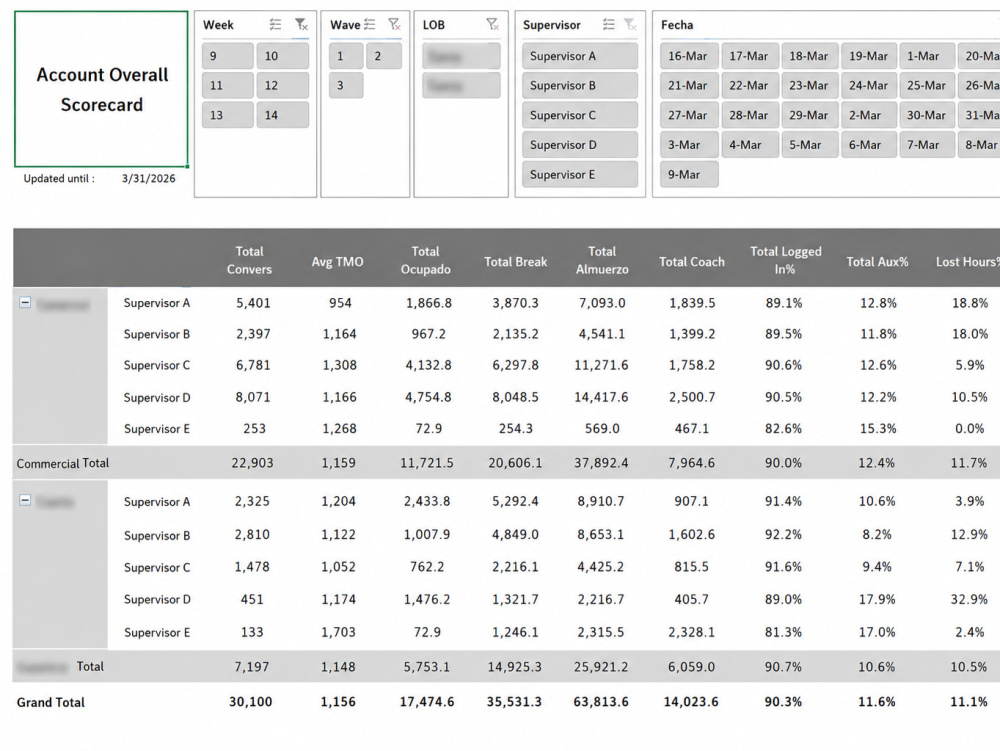The height and width of the screenshot is (751, 1000).
Task: Select 7-Mar in the Fecha slicer
Action: tap(927, 145)
